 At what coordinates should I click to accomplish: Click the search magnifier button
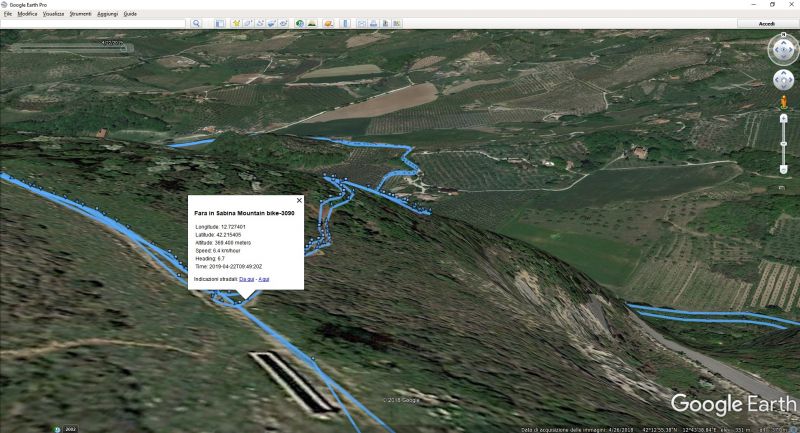196,23
